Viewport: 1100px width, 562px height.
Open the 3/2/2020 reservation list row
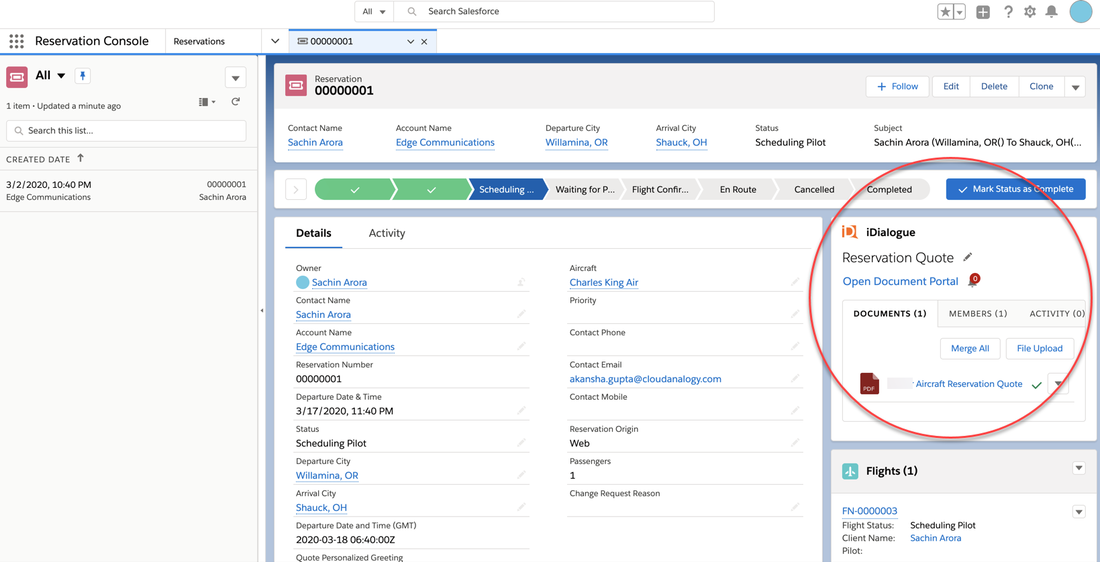coord(126,191)
